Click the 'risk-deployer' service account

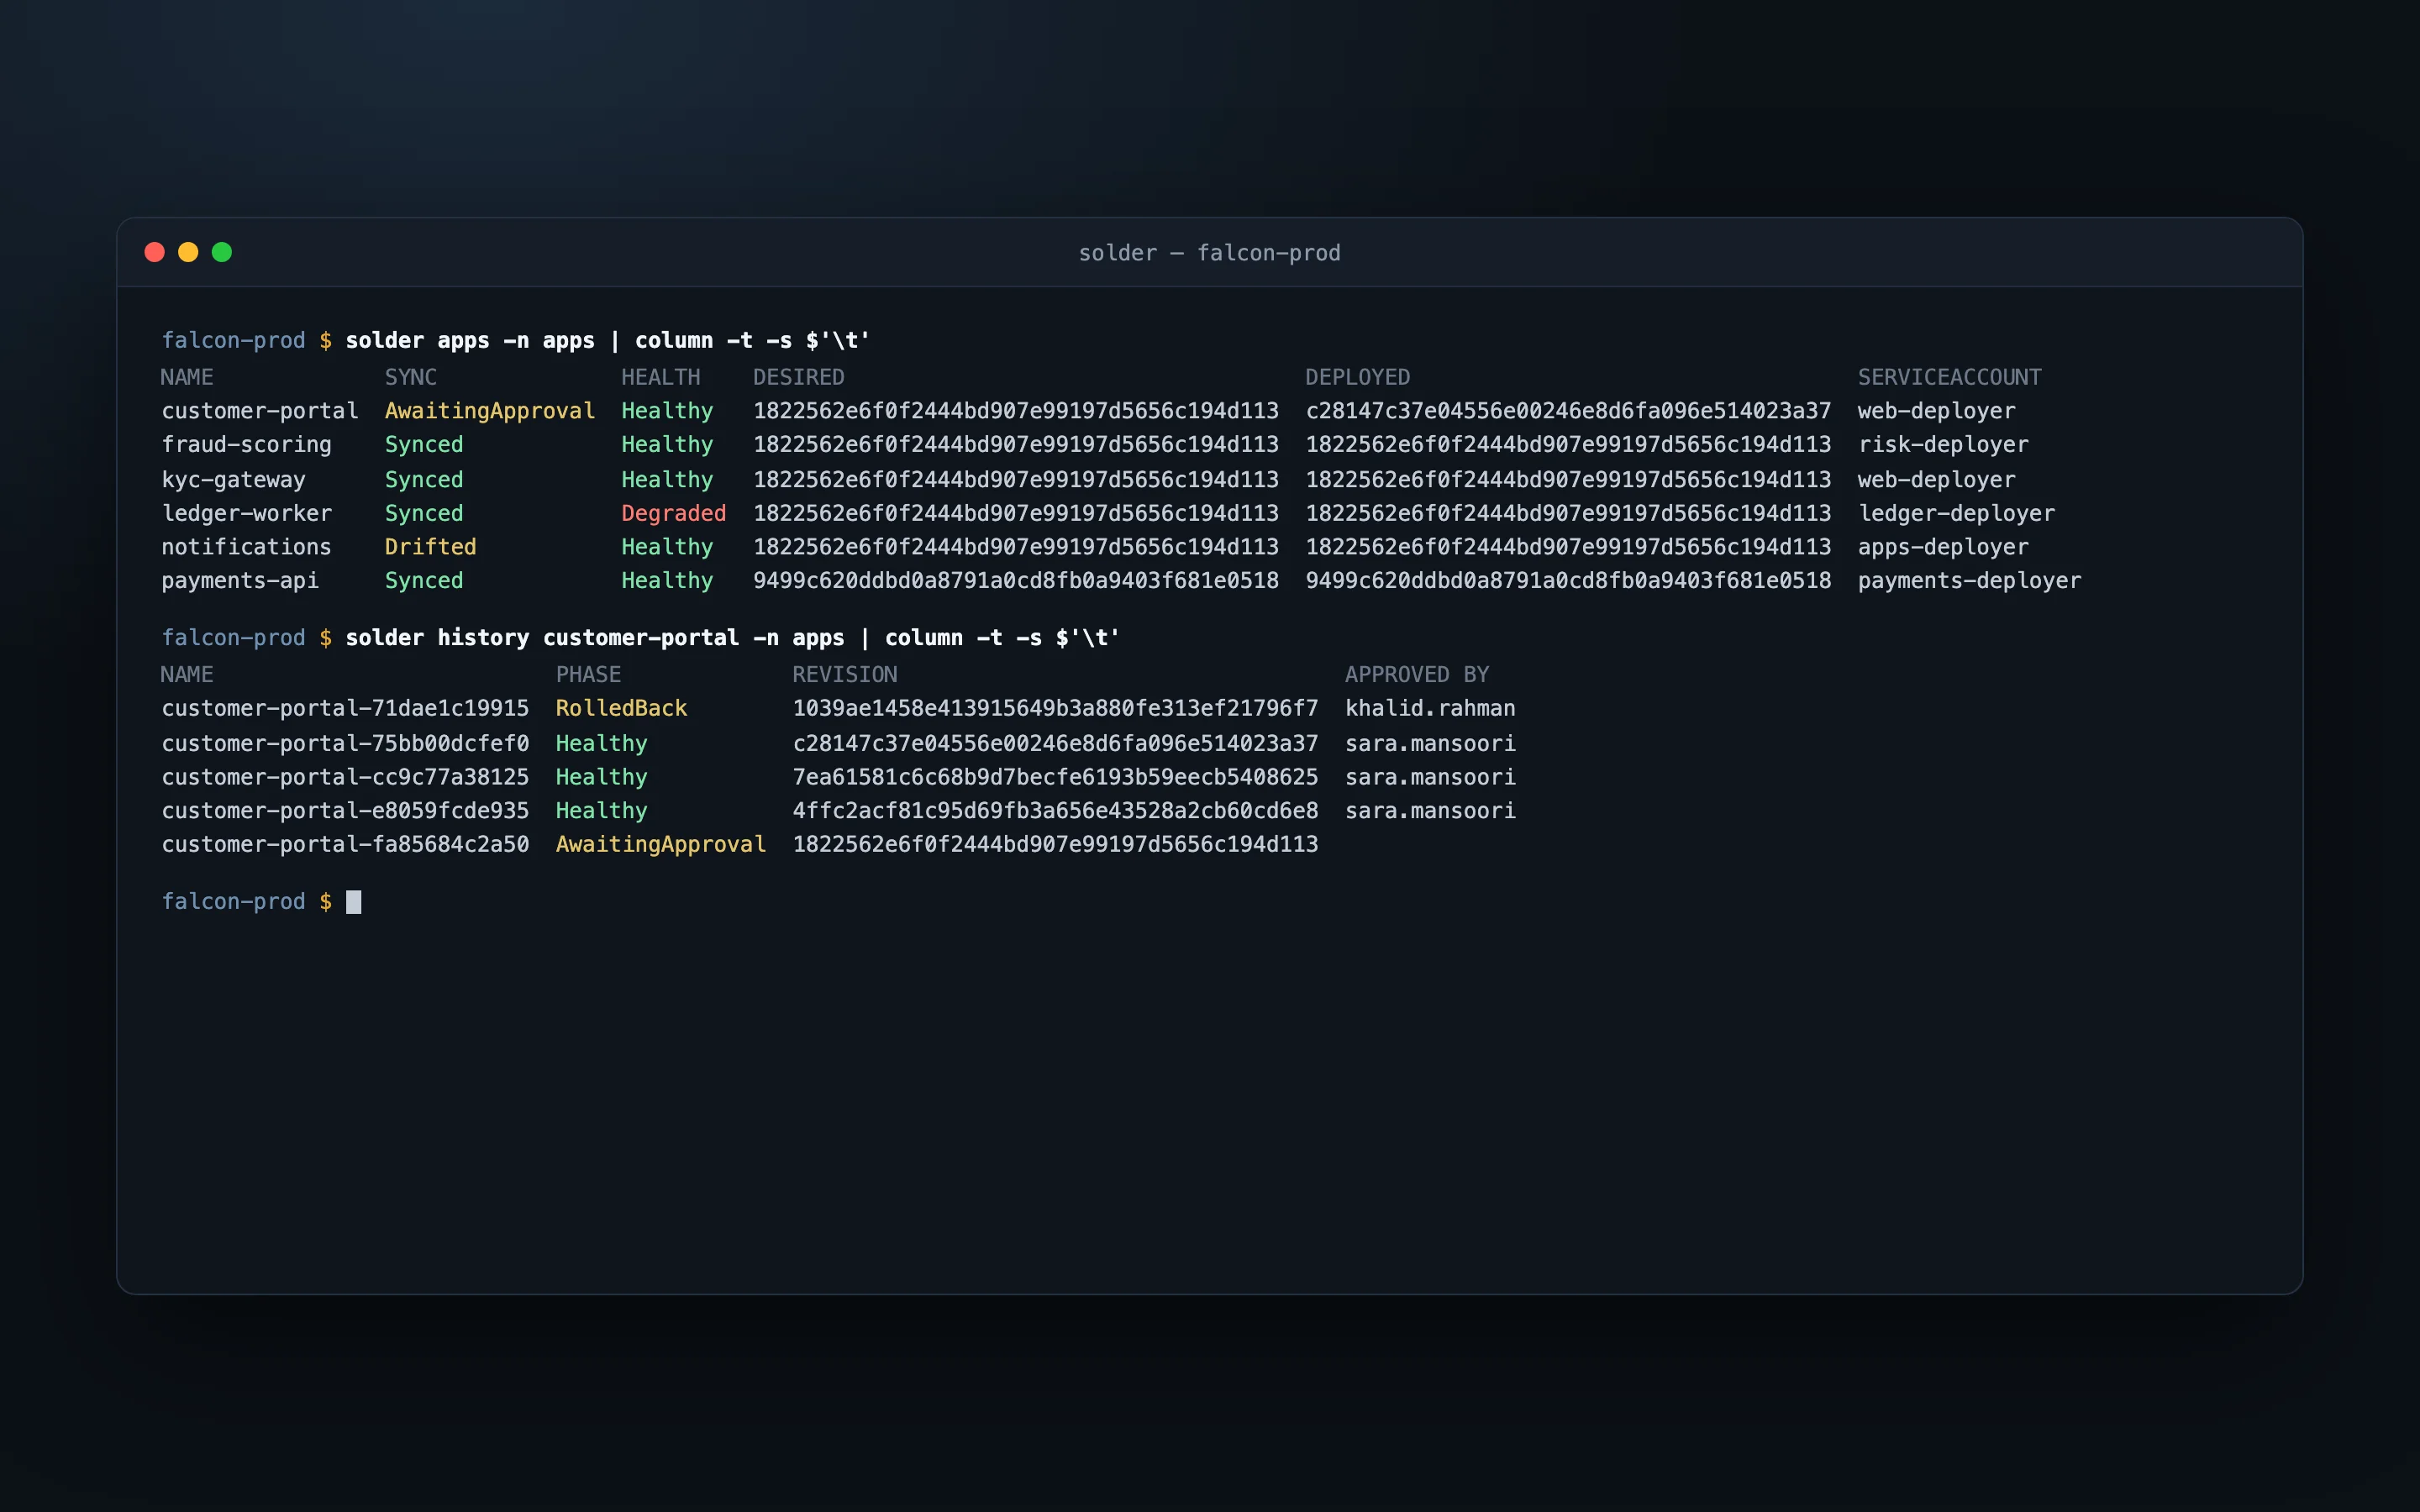click(1943, 445)
